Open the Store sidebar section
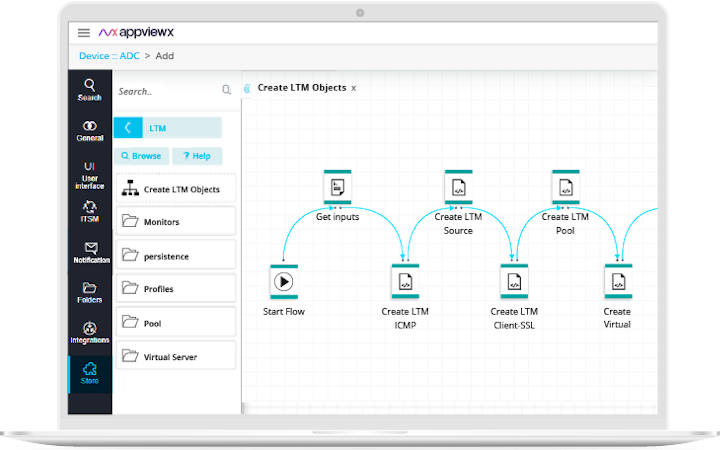This screenshot has width=720, height=450. pos(90,374)
